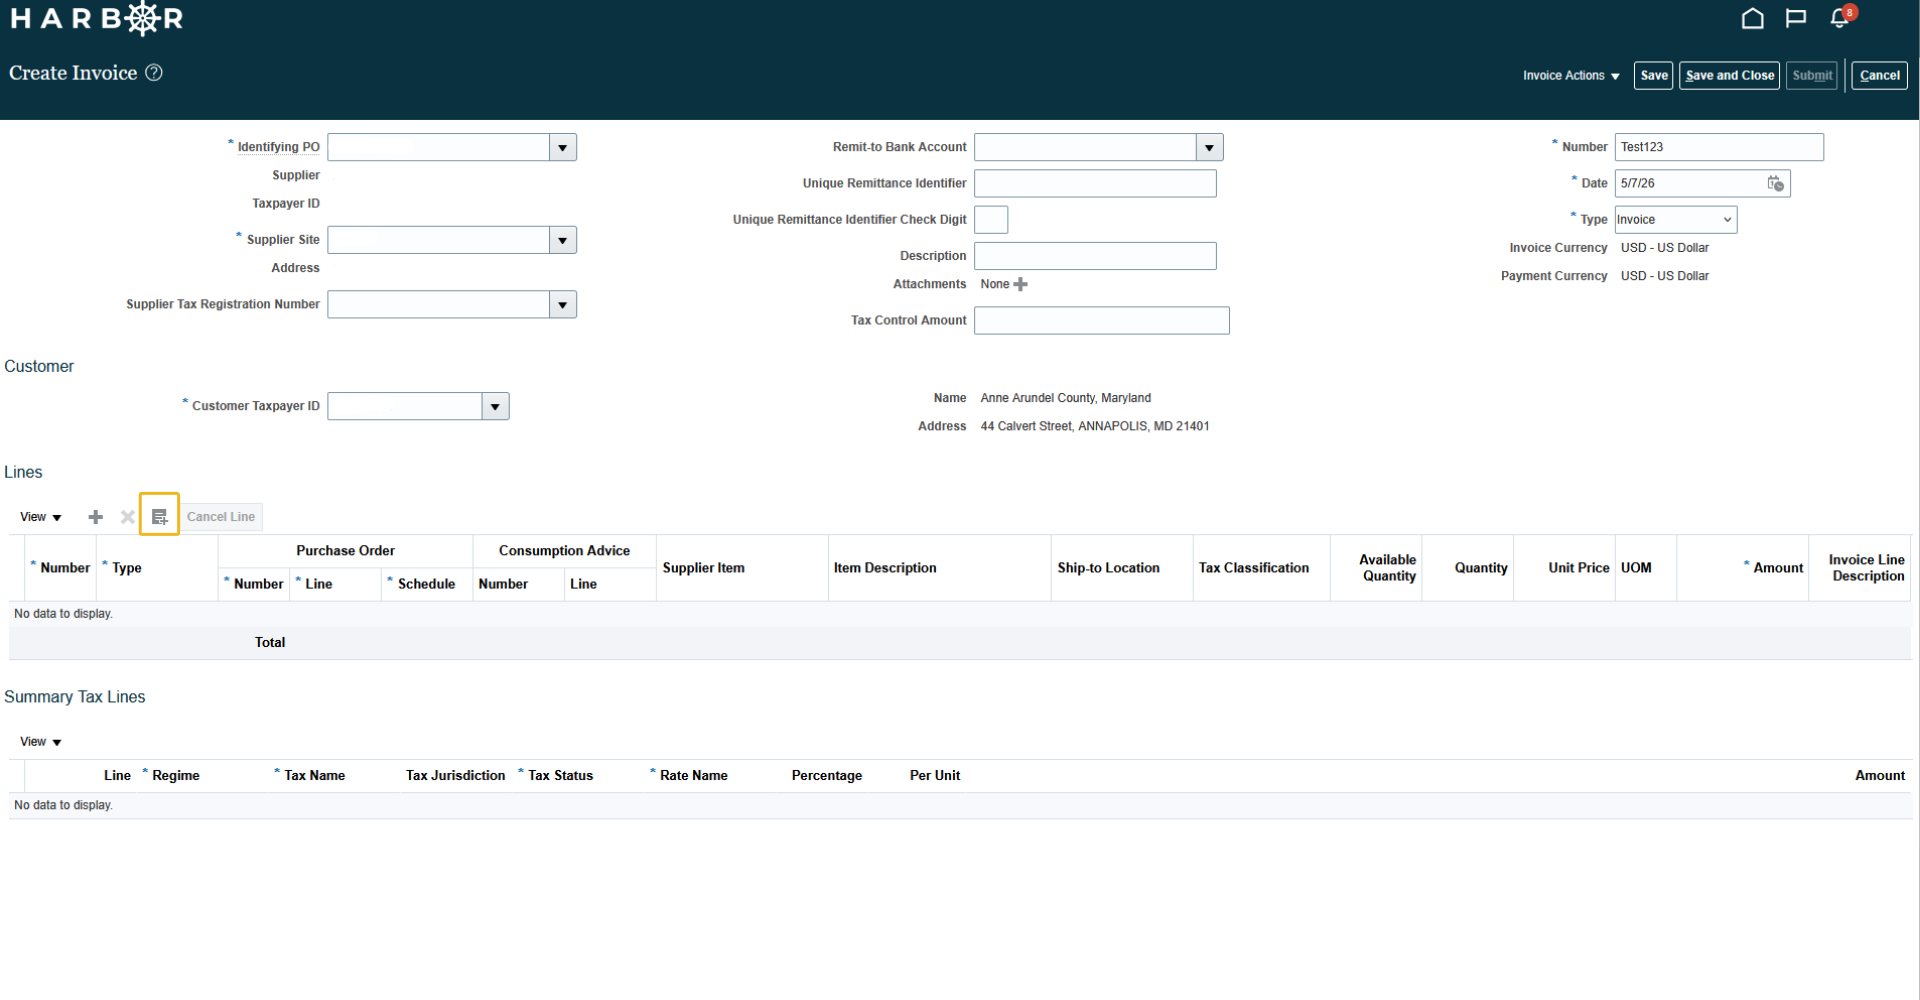Image resolution: width=1920 pixels, height=1000 pixels.
Task: Click the help icon beside Create Invoice
Action: coord(154,73)
